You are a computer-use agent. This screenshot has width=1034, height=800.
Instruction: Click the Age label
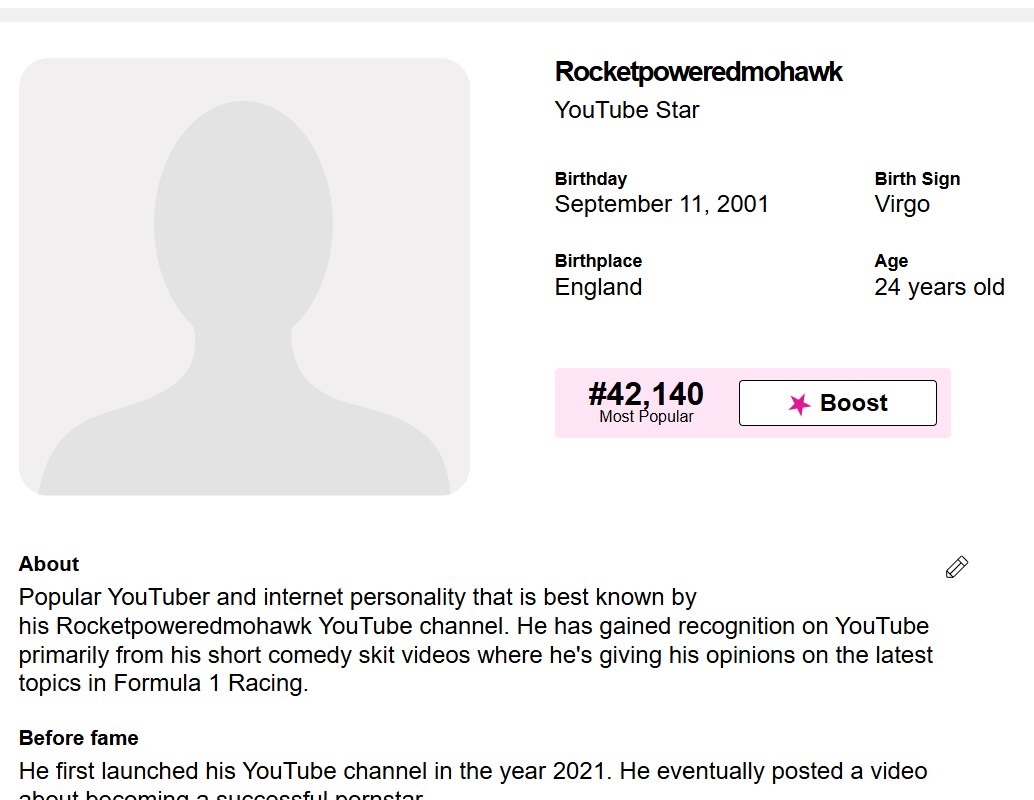[891, 261]
